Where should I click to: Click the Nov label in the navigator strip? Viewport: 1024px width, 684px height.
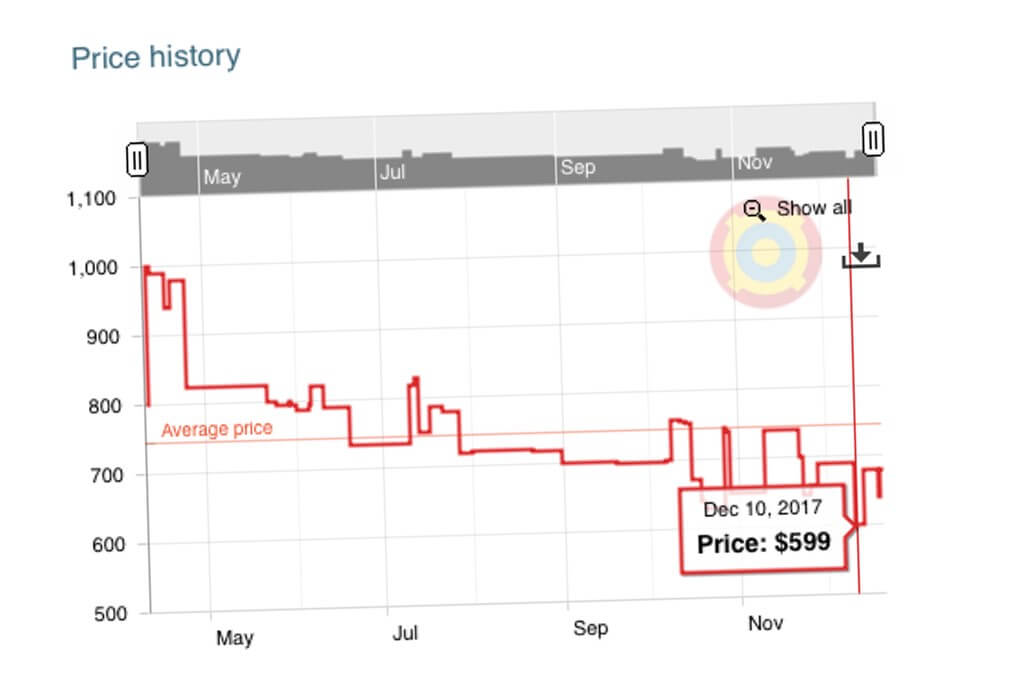pyautogui.click(x=757, y=162)
